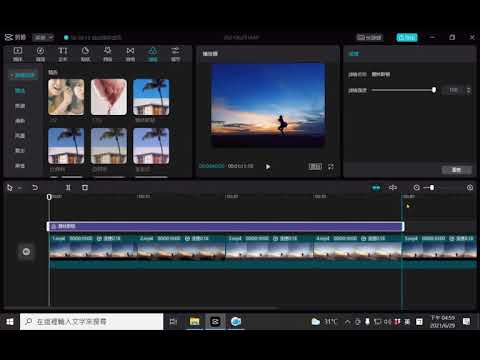Select the highlighted teal filter category

[x=20, y=91]
